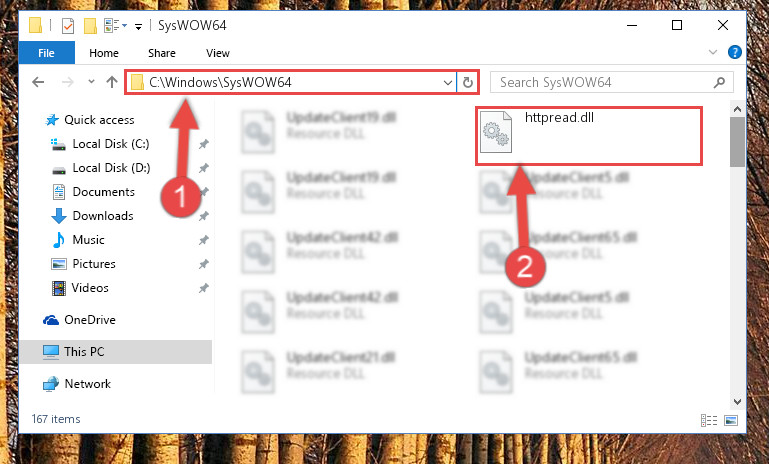
Task: Go back with the back arrow
Action: pyautogui.click(x=38, y=82)
